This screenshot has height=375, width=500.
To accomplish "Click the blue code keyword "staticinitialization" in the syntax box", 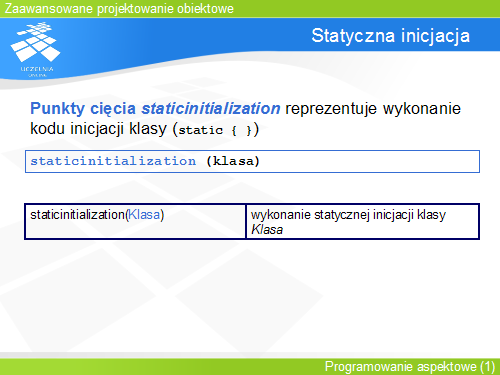I will pyautogui.click(x=113, y=161).
